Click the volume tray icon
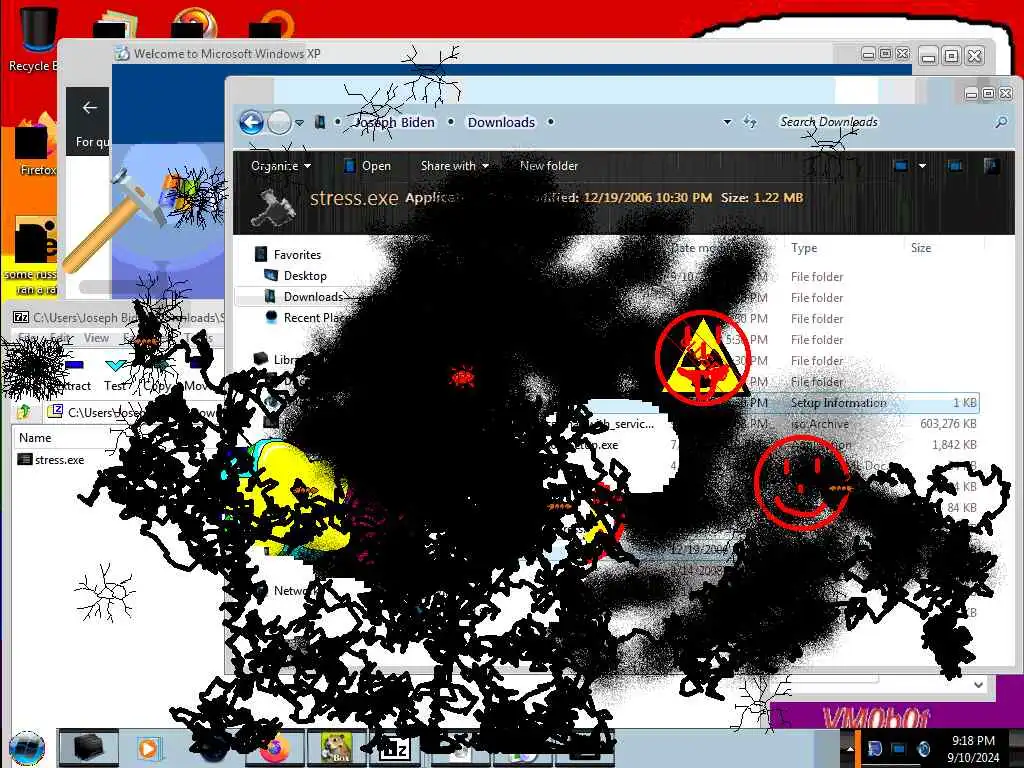This screenshot has width=1024, height=768. [x=923, y=749]
